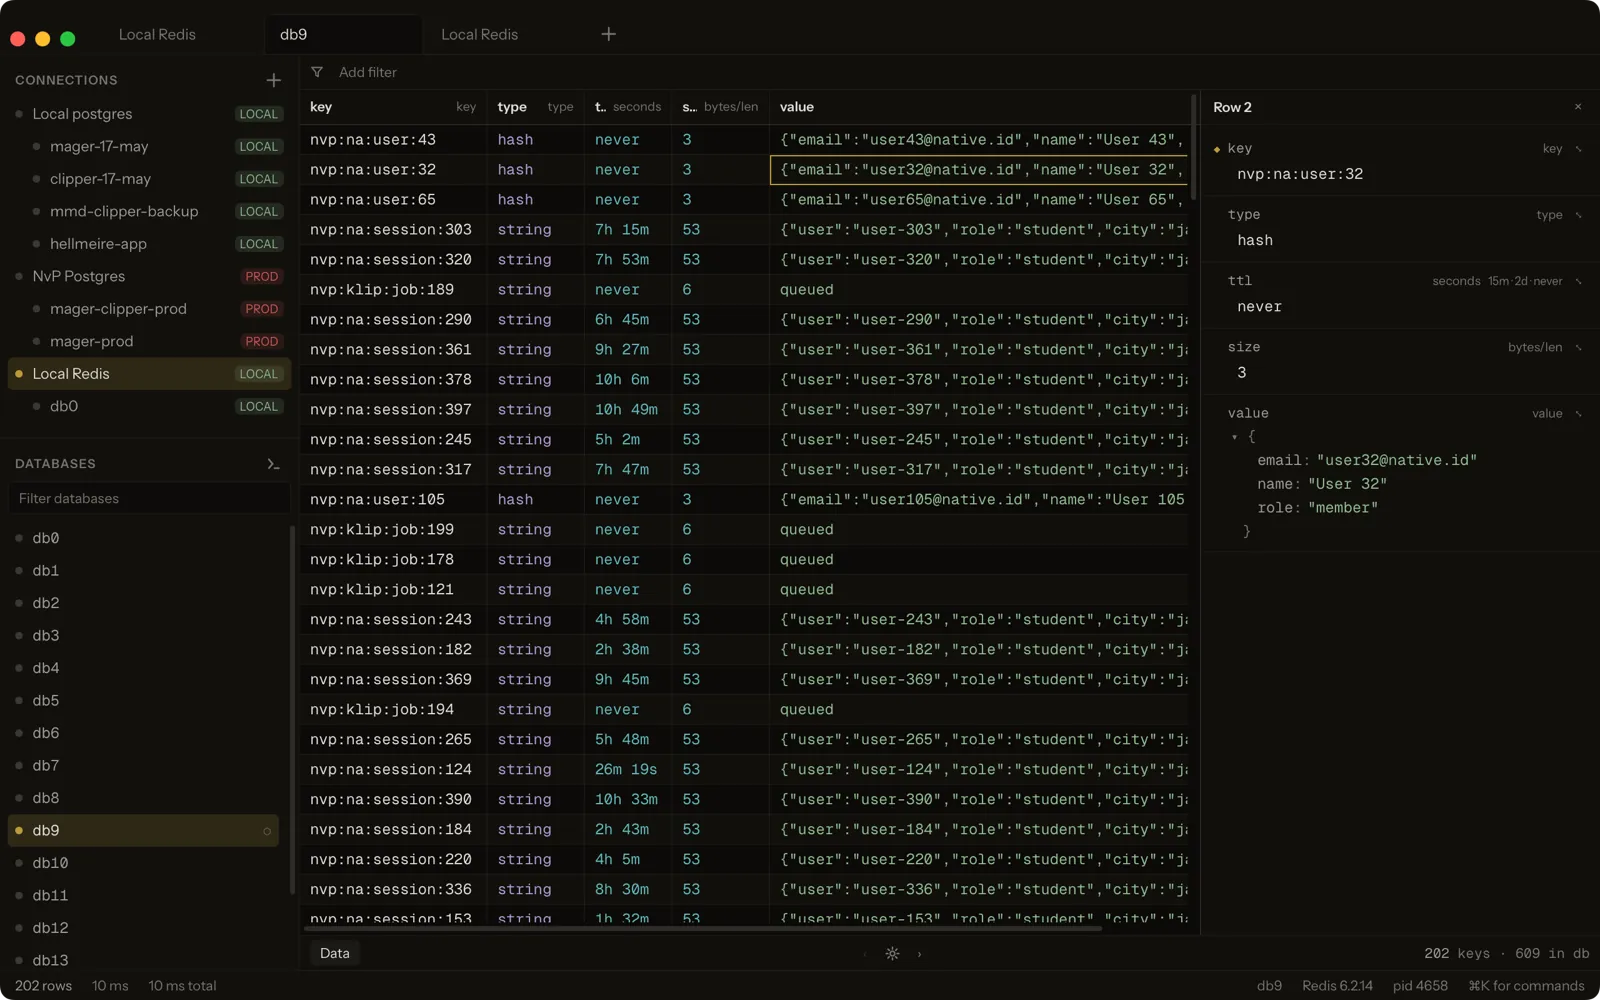The height and width of the screenshot is (1000, 1600).
Task: Select db1 in the databases list
Action: (143, 570)
